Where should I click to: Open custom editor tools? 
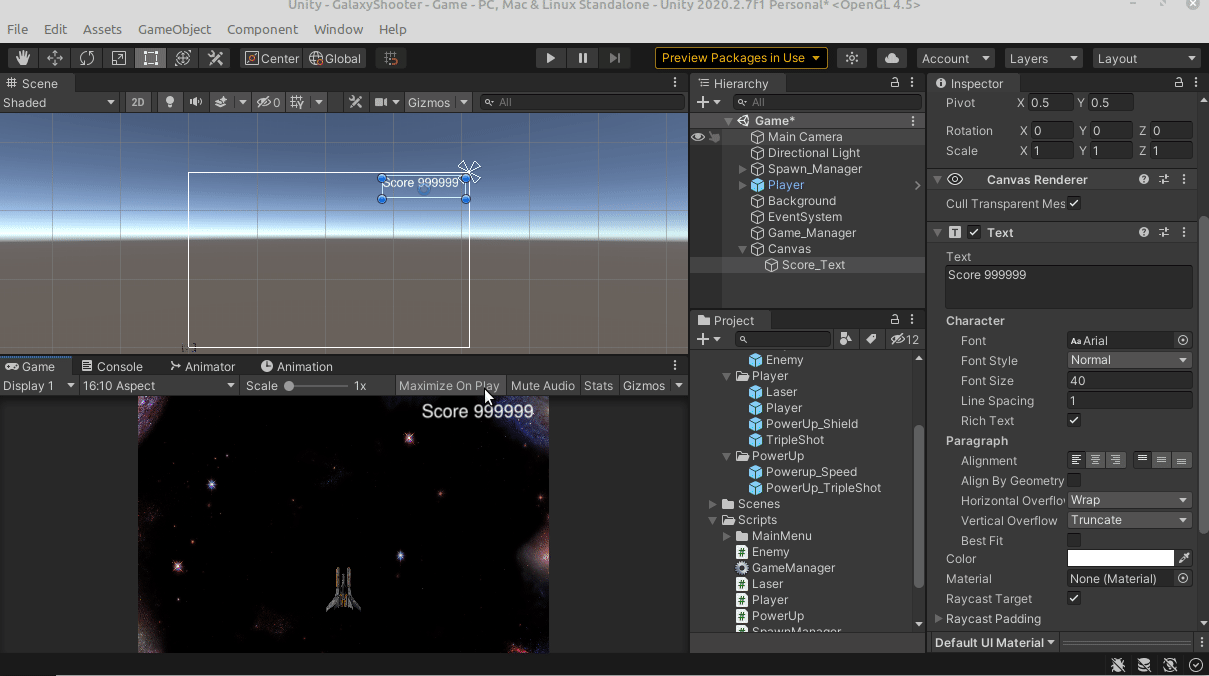pos(215,58)
